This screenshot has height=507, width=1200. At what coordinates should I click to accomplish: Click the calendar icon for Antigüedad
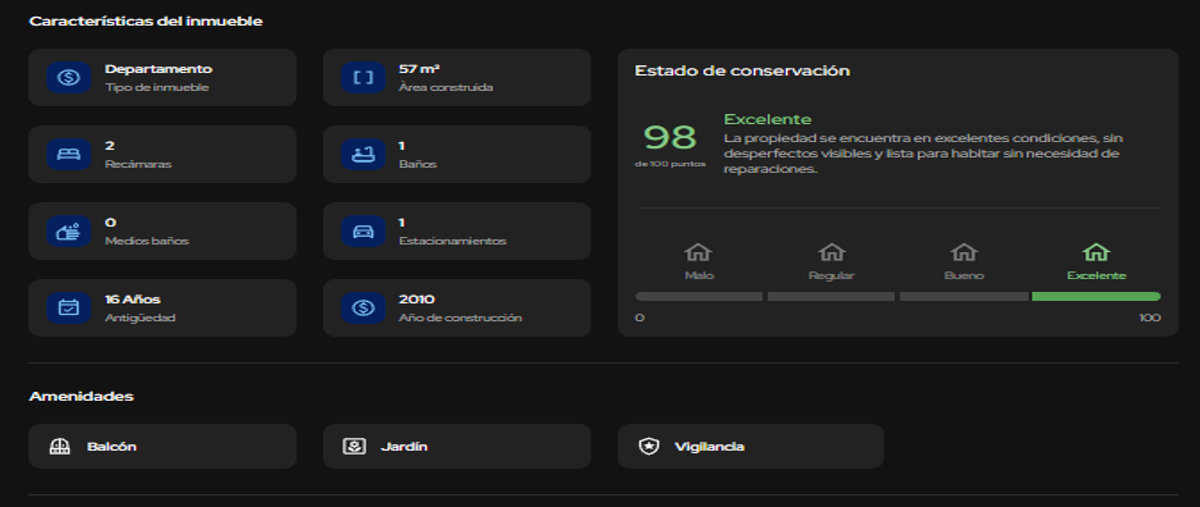(x=69, y=308)
